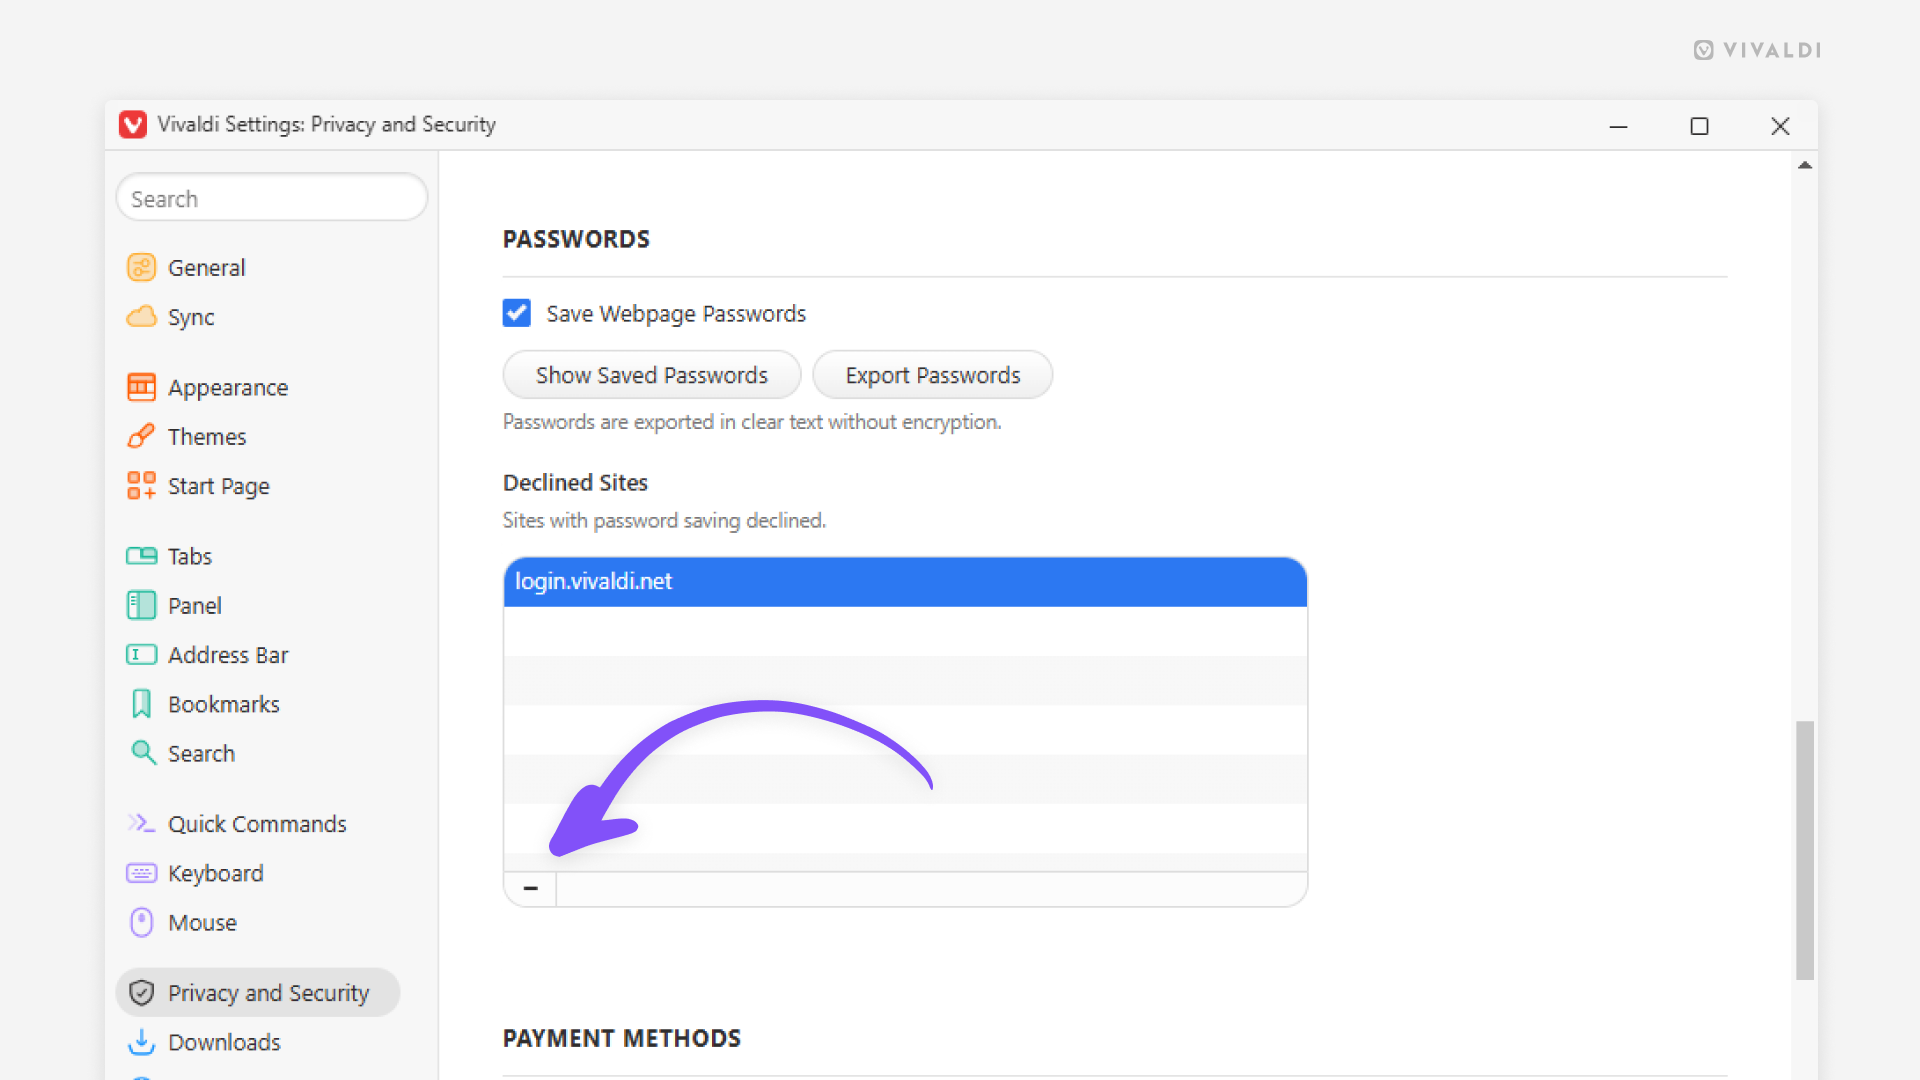The height and width of the screenshot is (1080, 1920).
Task: Click Export Passwords button
Action: tap(932, 375)
